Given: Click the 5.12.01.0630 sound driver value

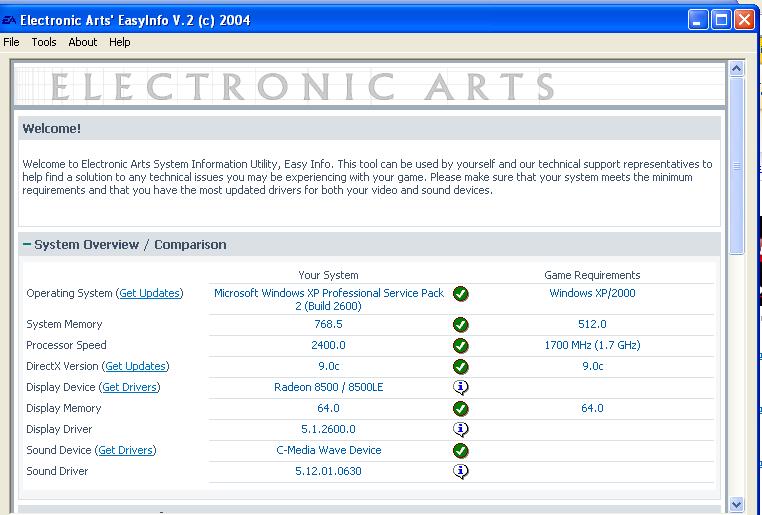Looking at the screenshot, I should [328, 471].
